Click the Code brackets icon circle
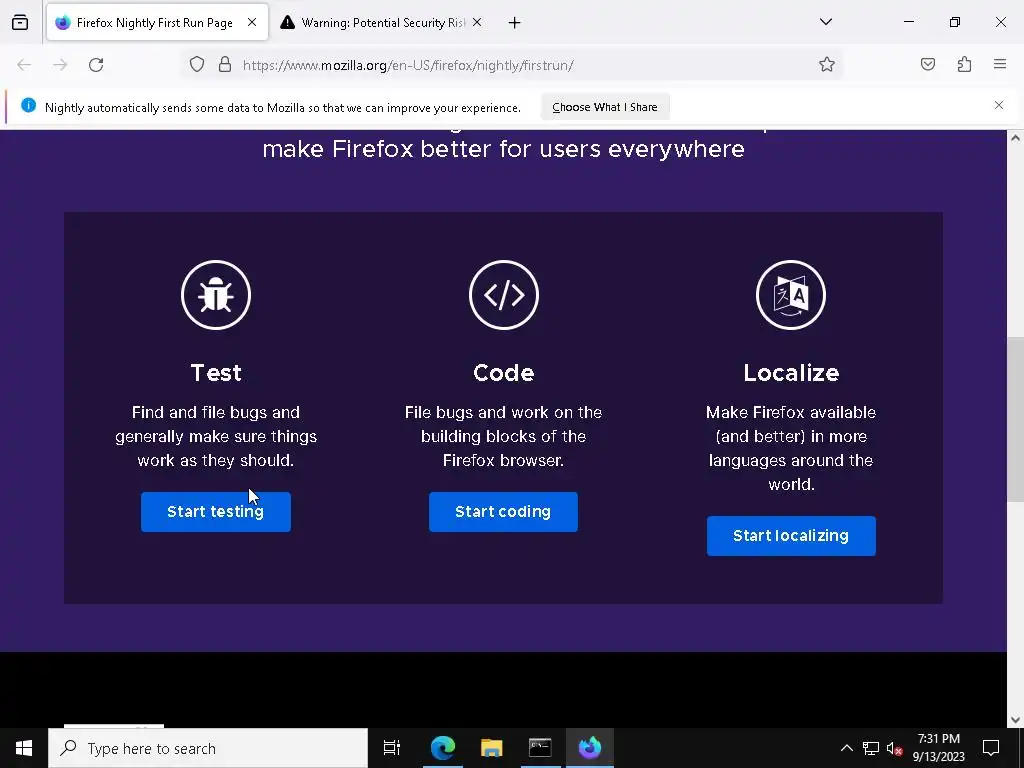Viewport: 1024px width, 768px height. [x=504, y=295]
